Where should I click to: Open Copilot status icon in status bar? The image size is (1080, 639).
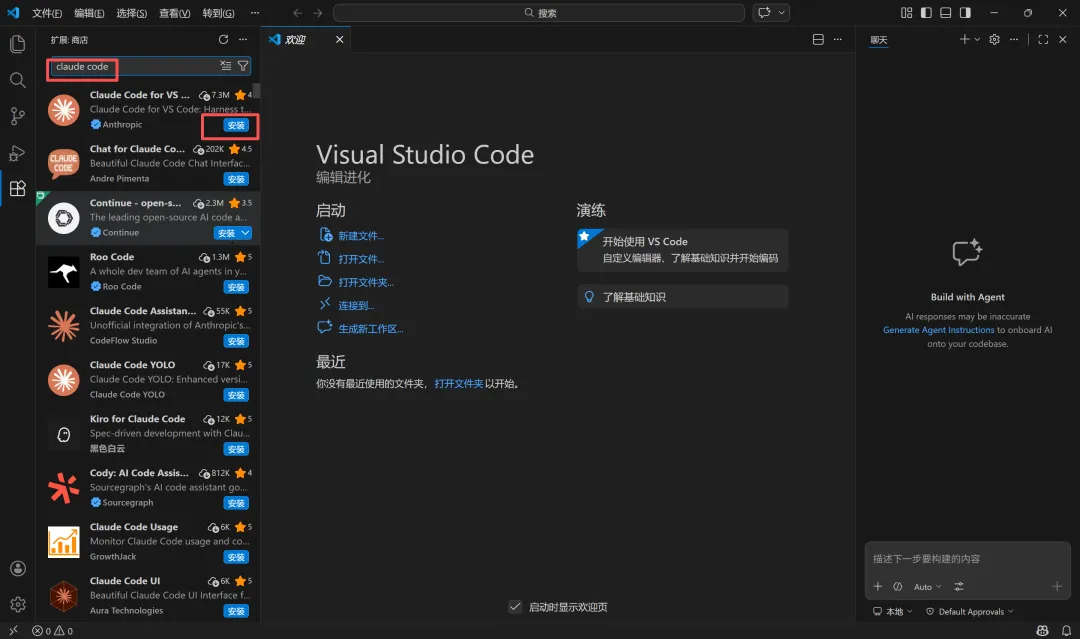point(1043,631)
